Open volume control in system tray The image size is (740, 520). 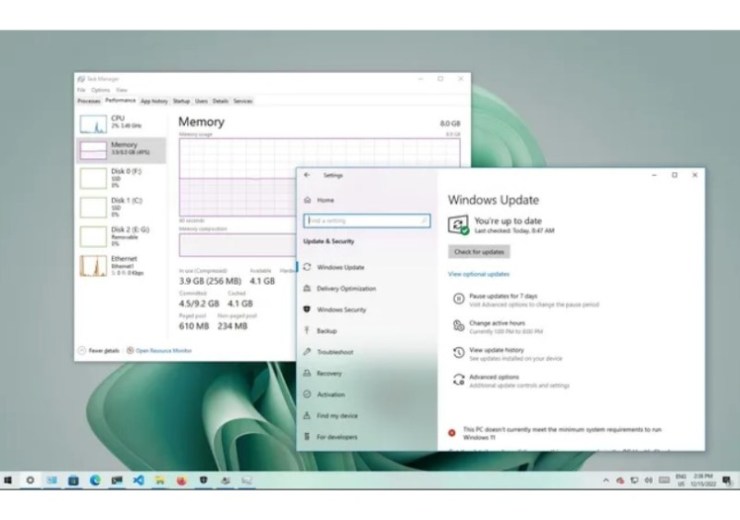649,480
